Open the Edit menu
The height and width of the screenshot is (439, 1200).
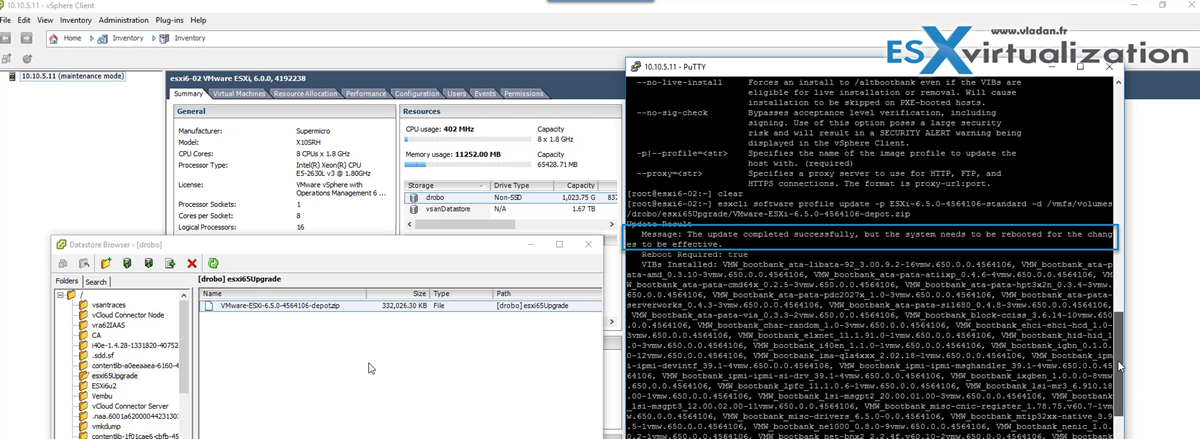pos(24,20)
